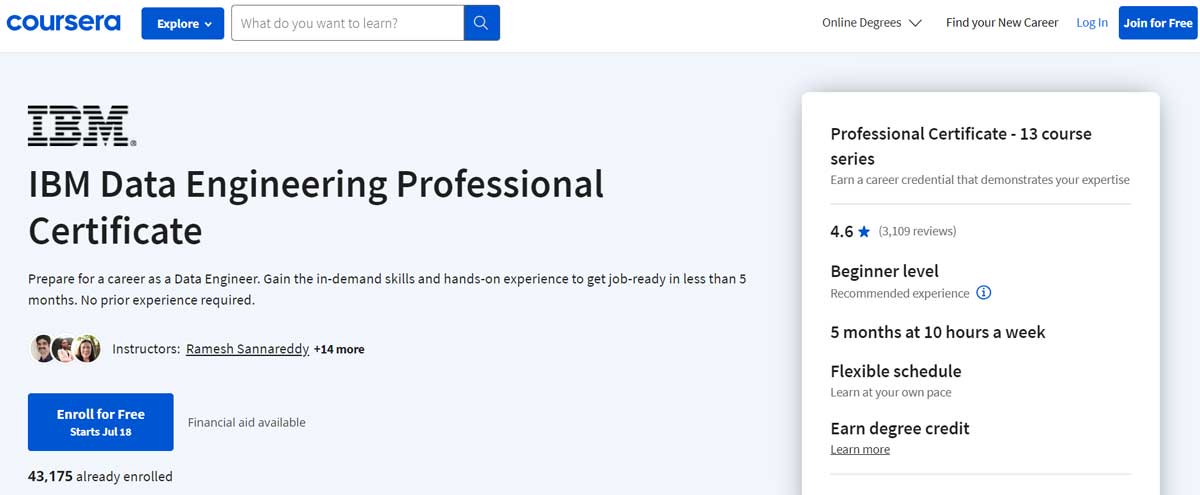Click the Log In link
Viewport: 1200px width, 495px height.
pyautogui.click(x=1092, y=23)
